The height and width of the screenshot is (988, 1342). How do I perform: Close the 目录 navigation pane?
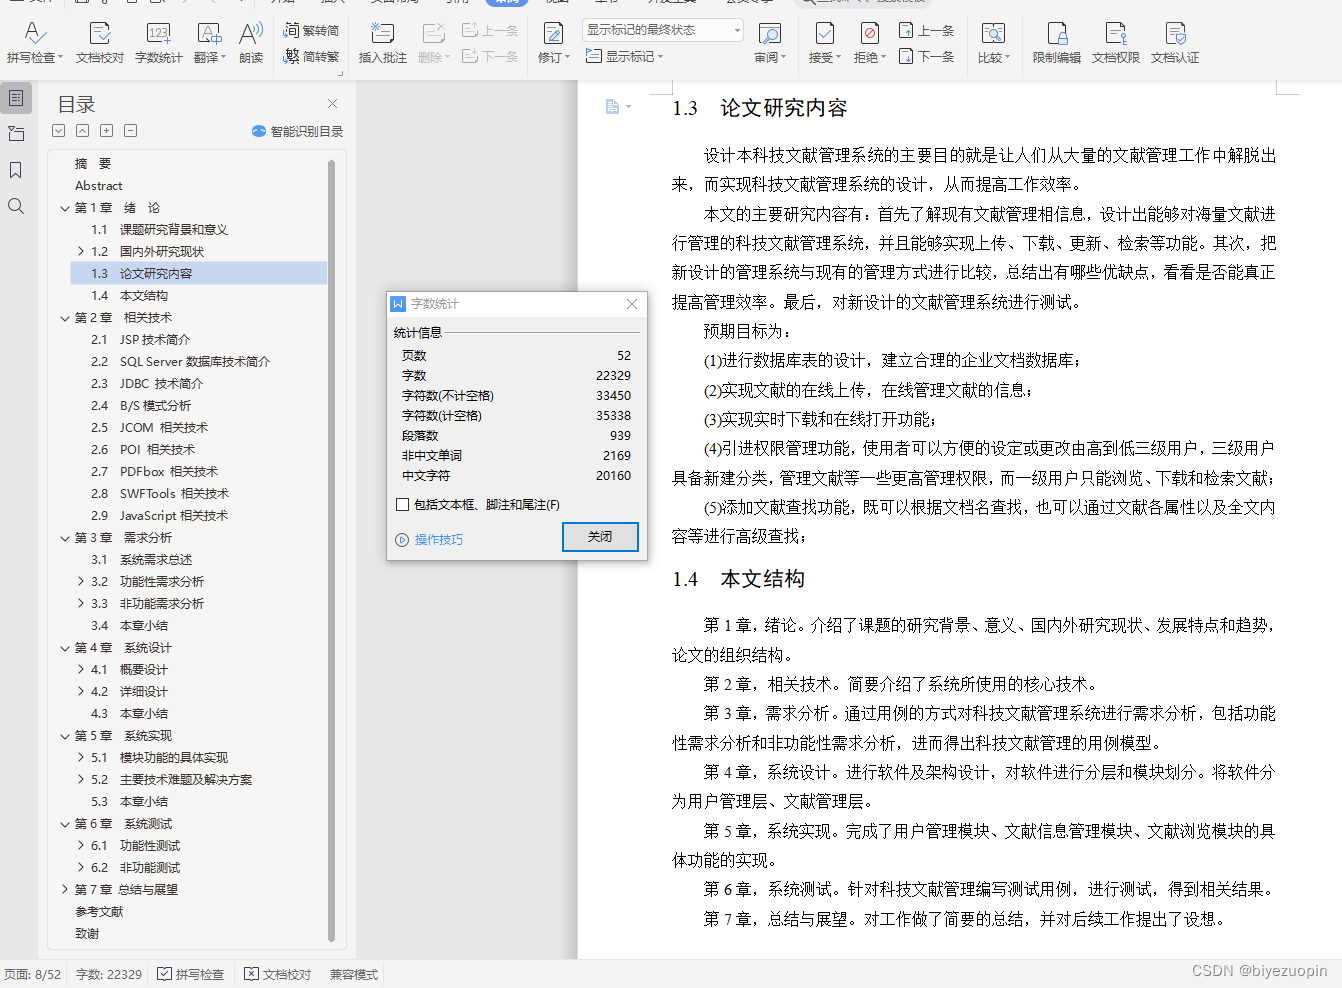pos(332,104)
